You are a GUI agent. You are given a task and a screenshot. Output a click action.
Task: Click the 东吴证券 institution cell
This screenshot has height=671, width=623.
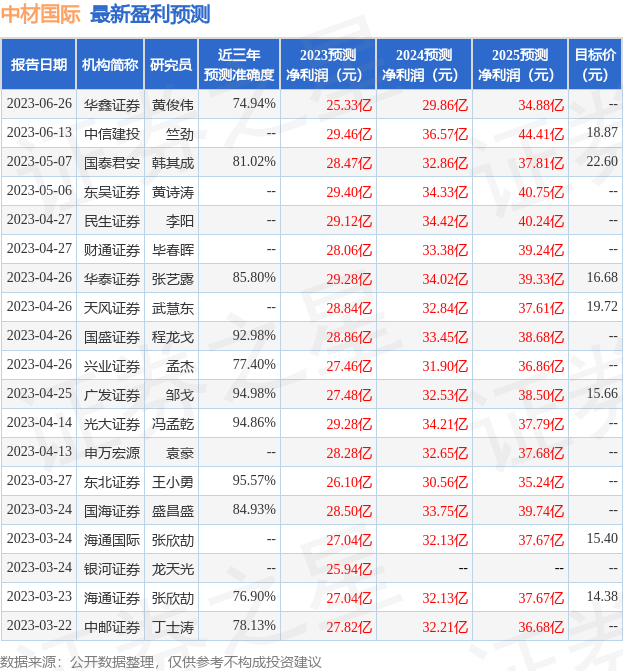point(112,192)
